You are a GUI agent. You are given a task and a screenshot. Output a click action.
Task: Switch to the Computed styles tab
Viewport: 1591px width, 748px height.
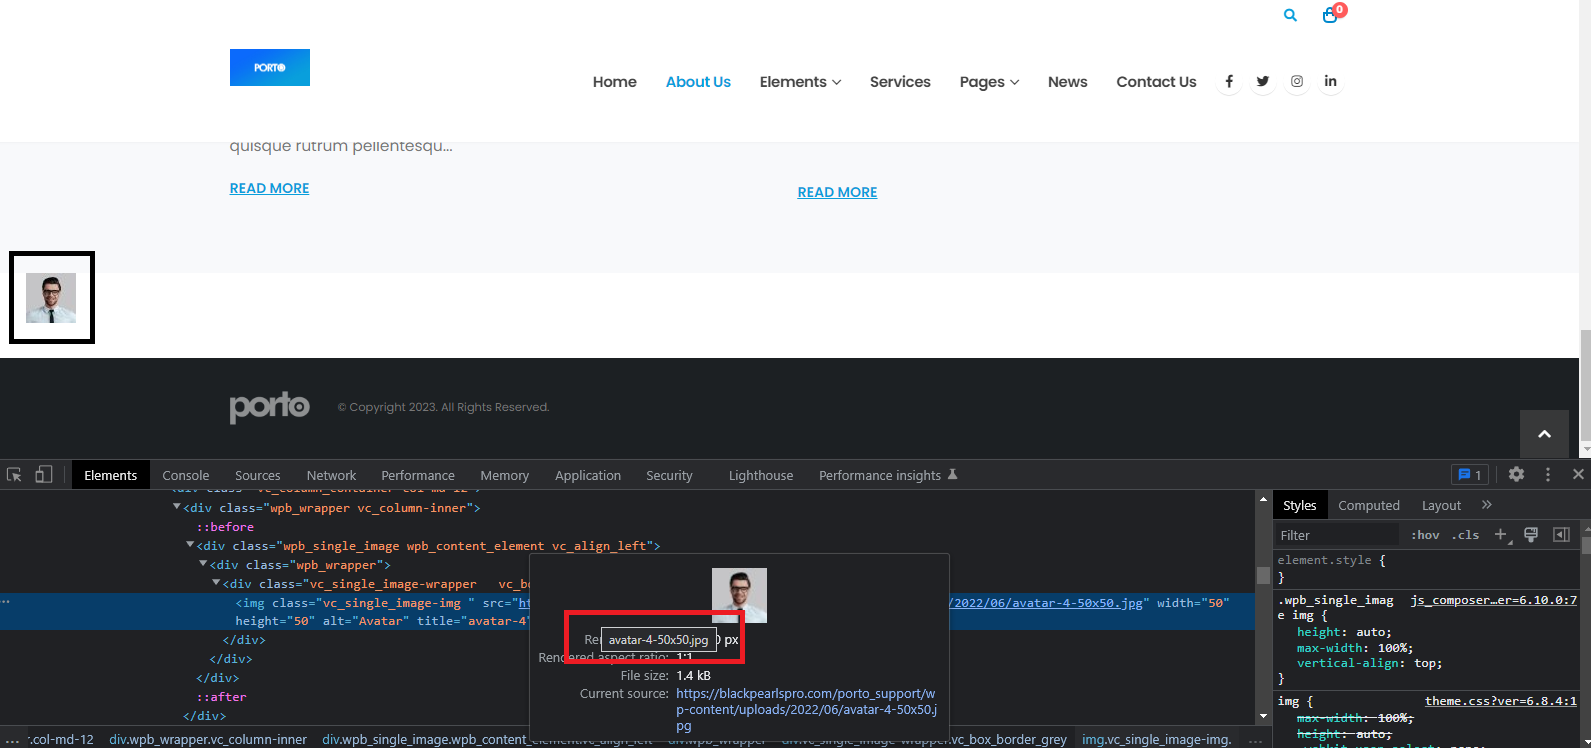(1369, 505)
